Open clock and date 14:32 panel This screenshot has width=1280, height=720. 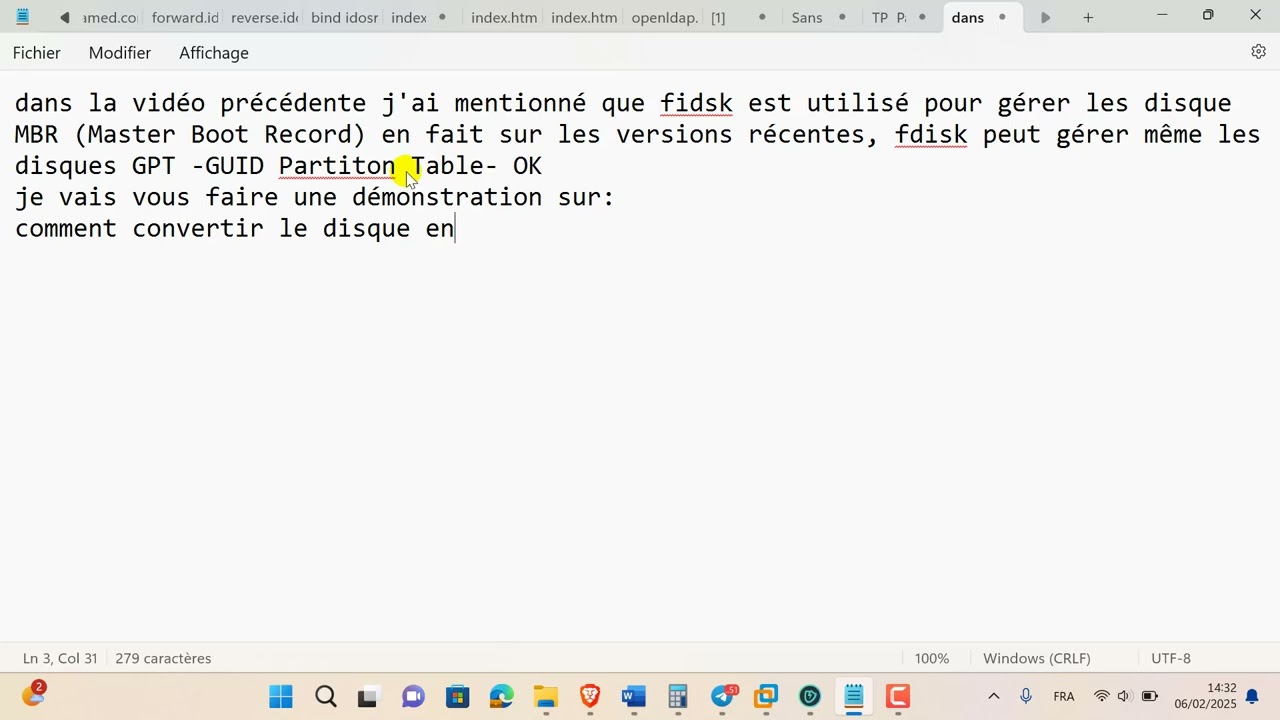coord(1206,697)
